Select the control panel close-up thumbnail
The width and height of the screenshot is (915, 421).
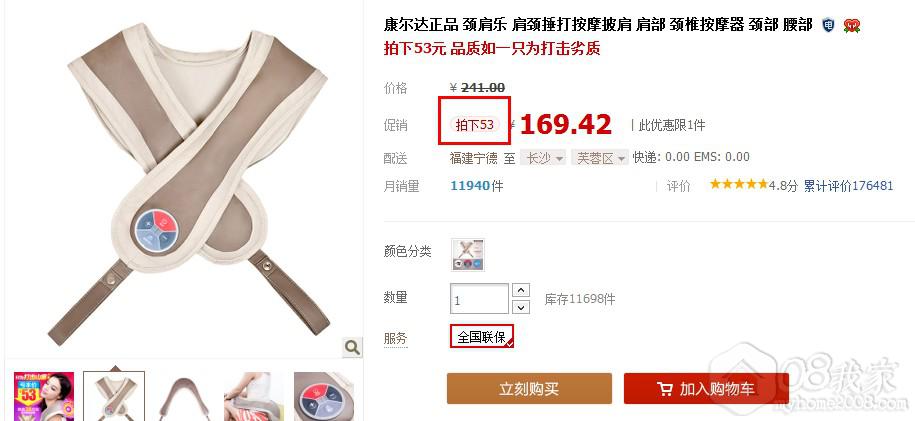pyautogui.click(x=324, y=396)
